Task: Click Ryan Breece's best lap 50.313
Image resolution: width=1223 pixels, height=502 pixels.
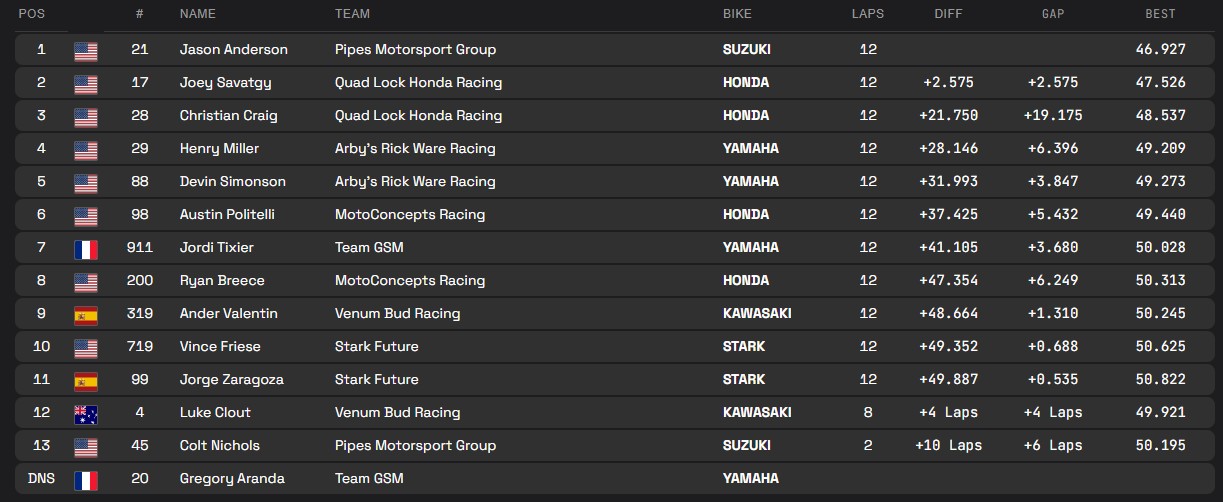Action: (1161, 281)
